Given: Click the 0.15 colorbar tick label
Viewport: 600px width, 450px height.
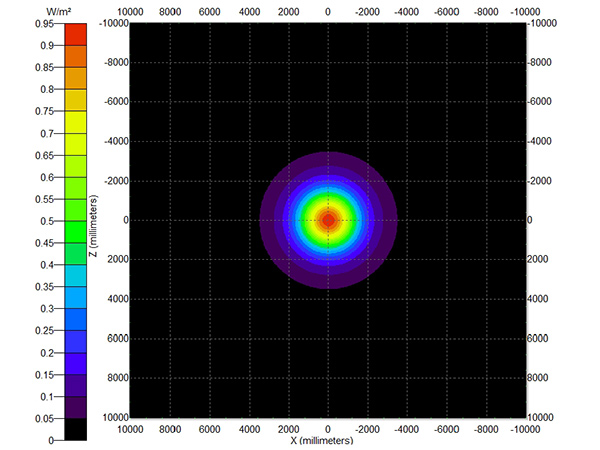Looking at the screenshot, I should [44, 375].
